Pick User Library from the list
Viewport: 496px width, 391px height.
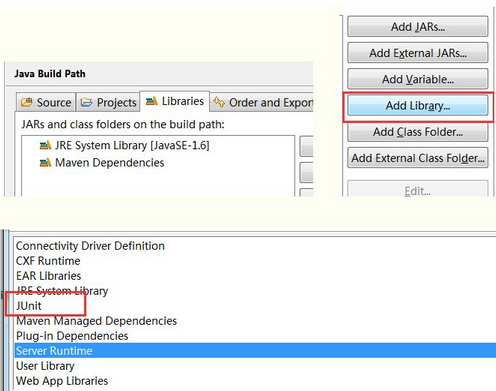(45, 366)
